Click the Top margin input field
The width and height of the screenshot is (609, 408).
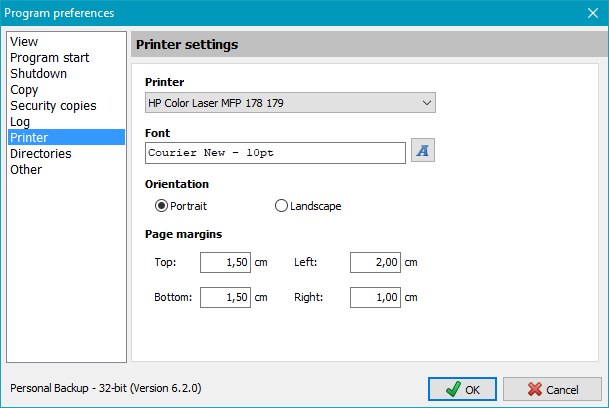[x=225, y=263]
